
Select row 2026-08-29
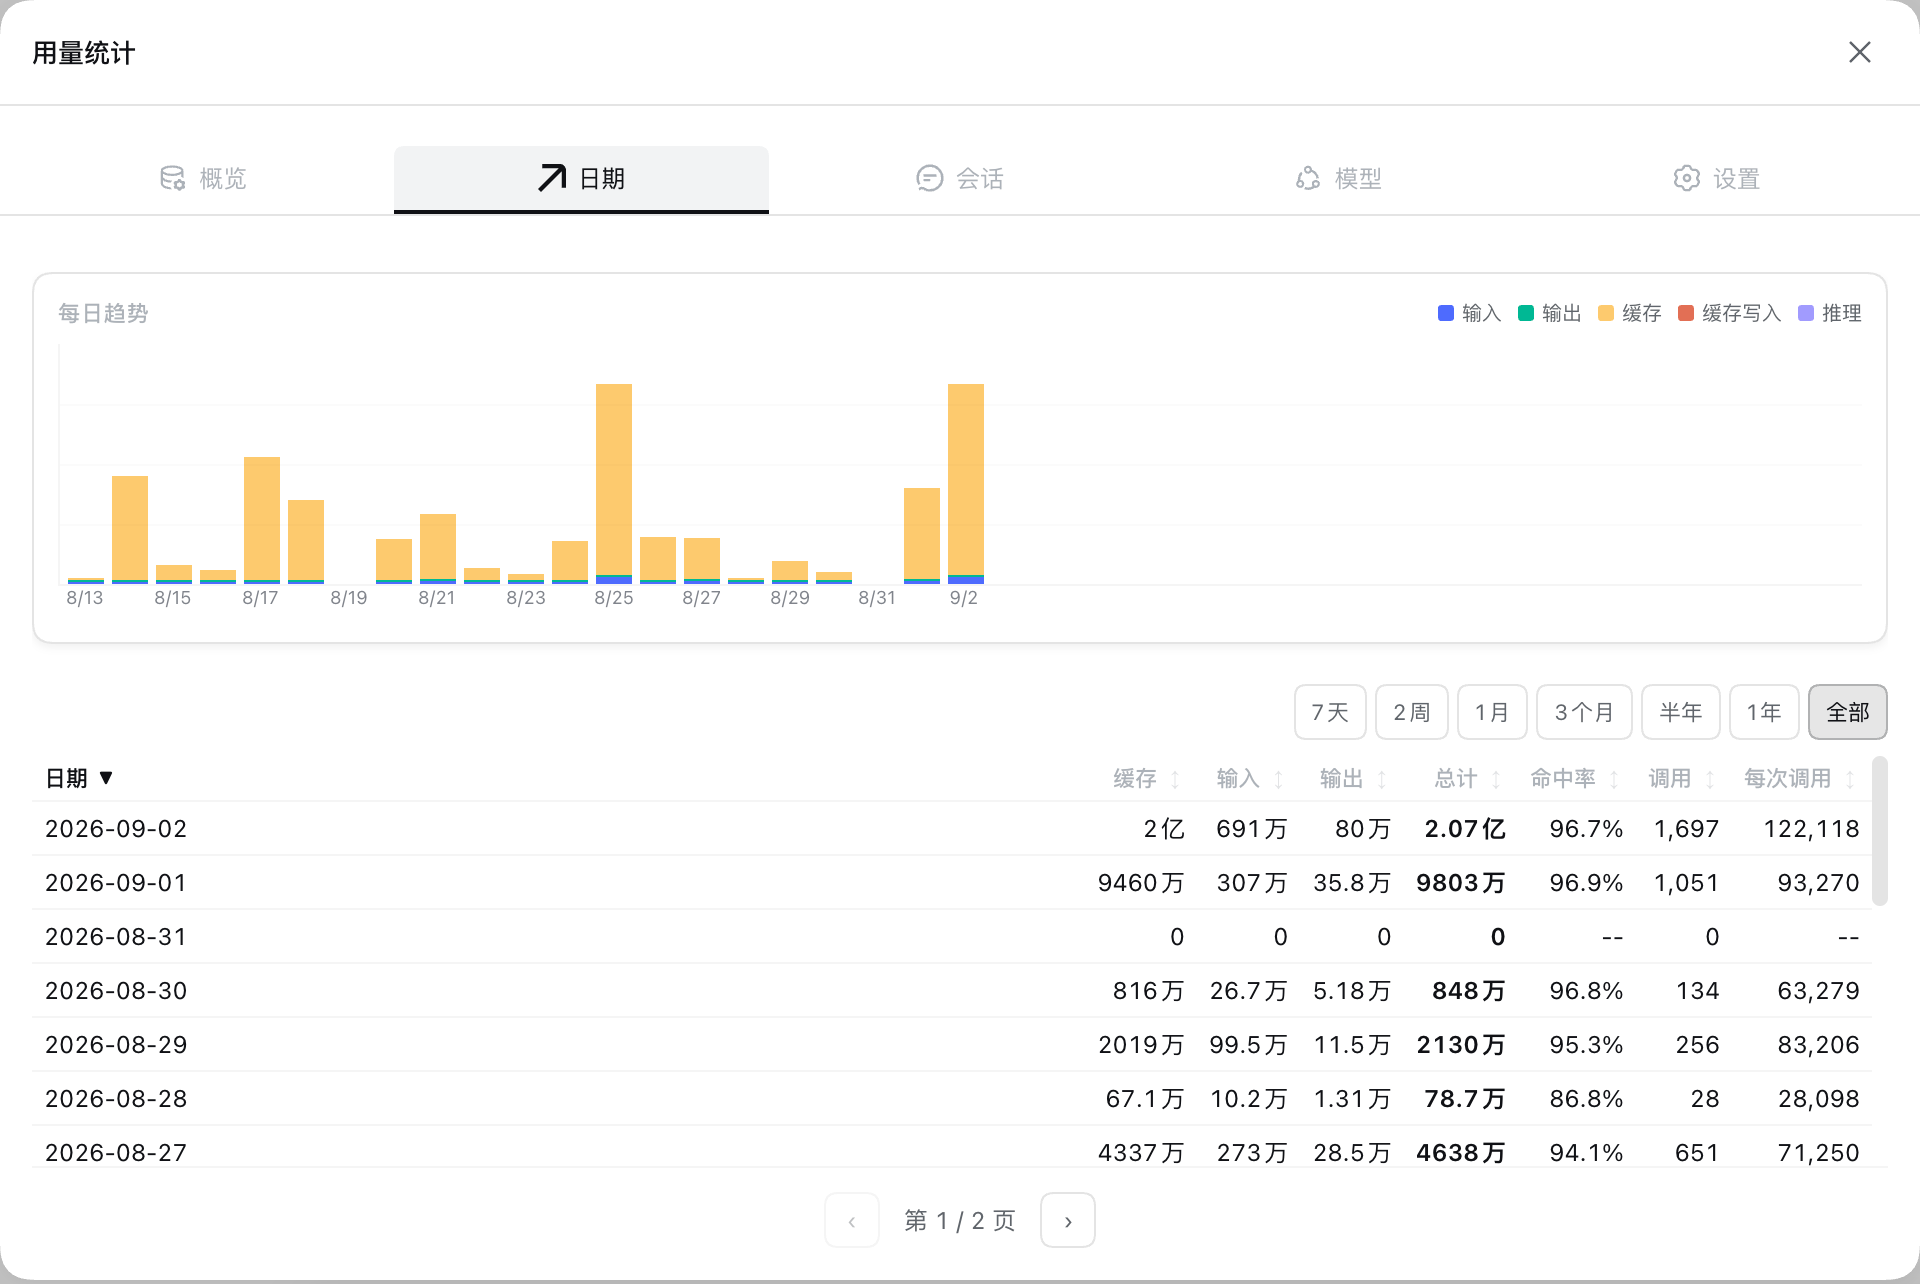click(x=952, y=1045)
